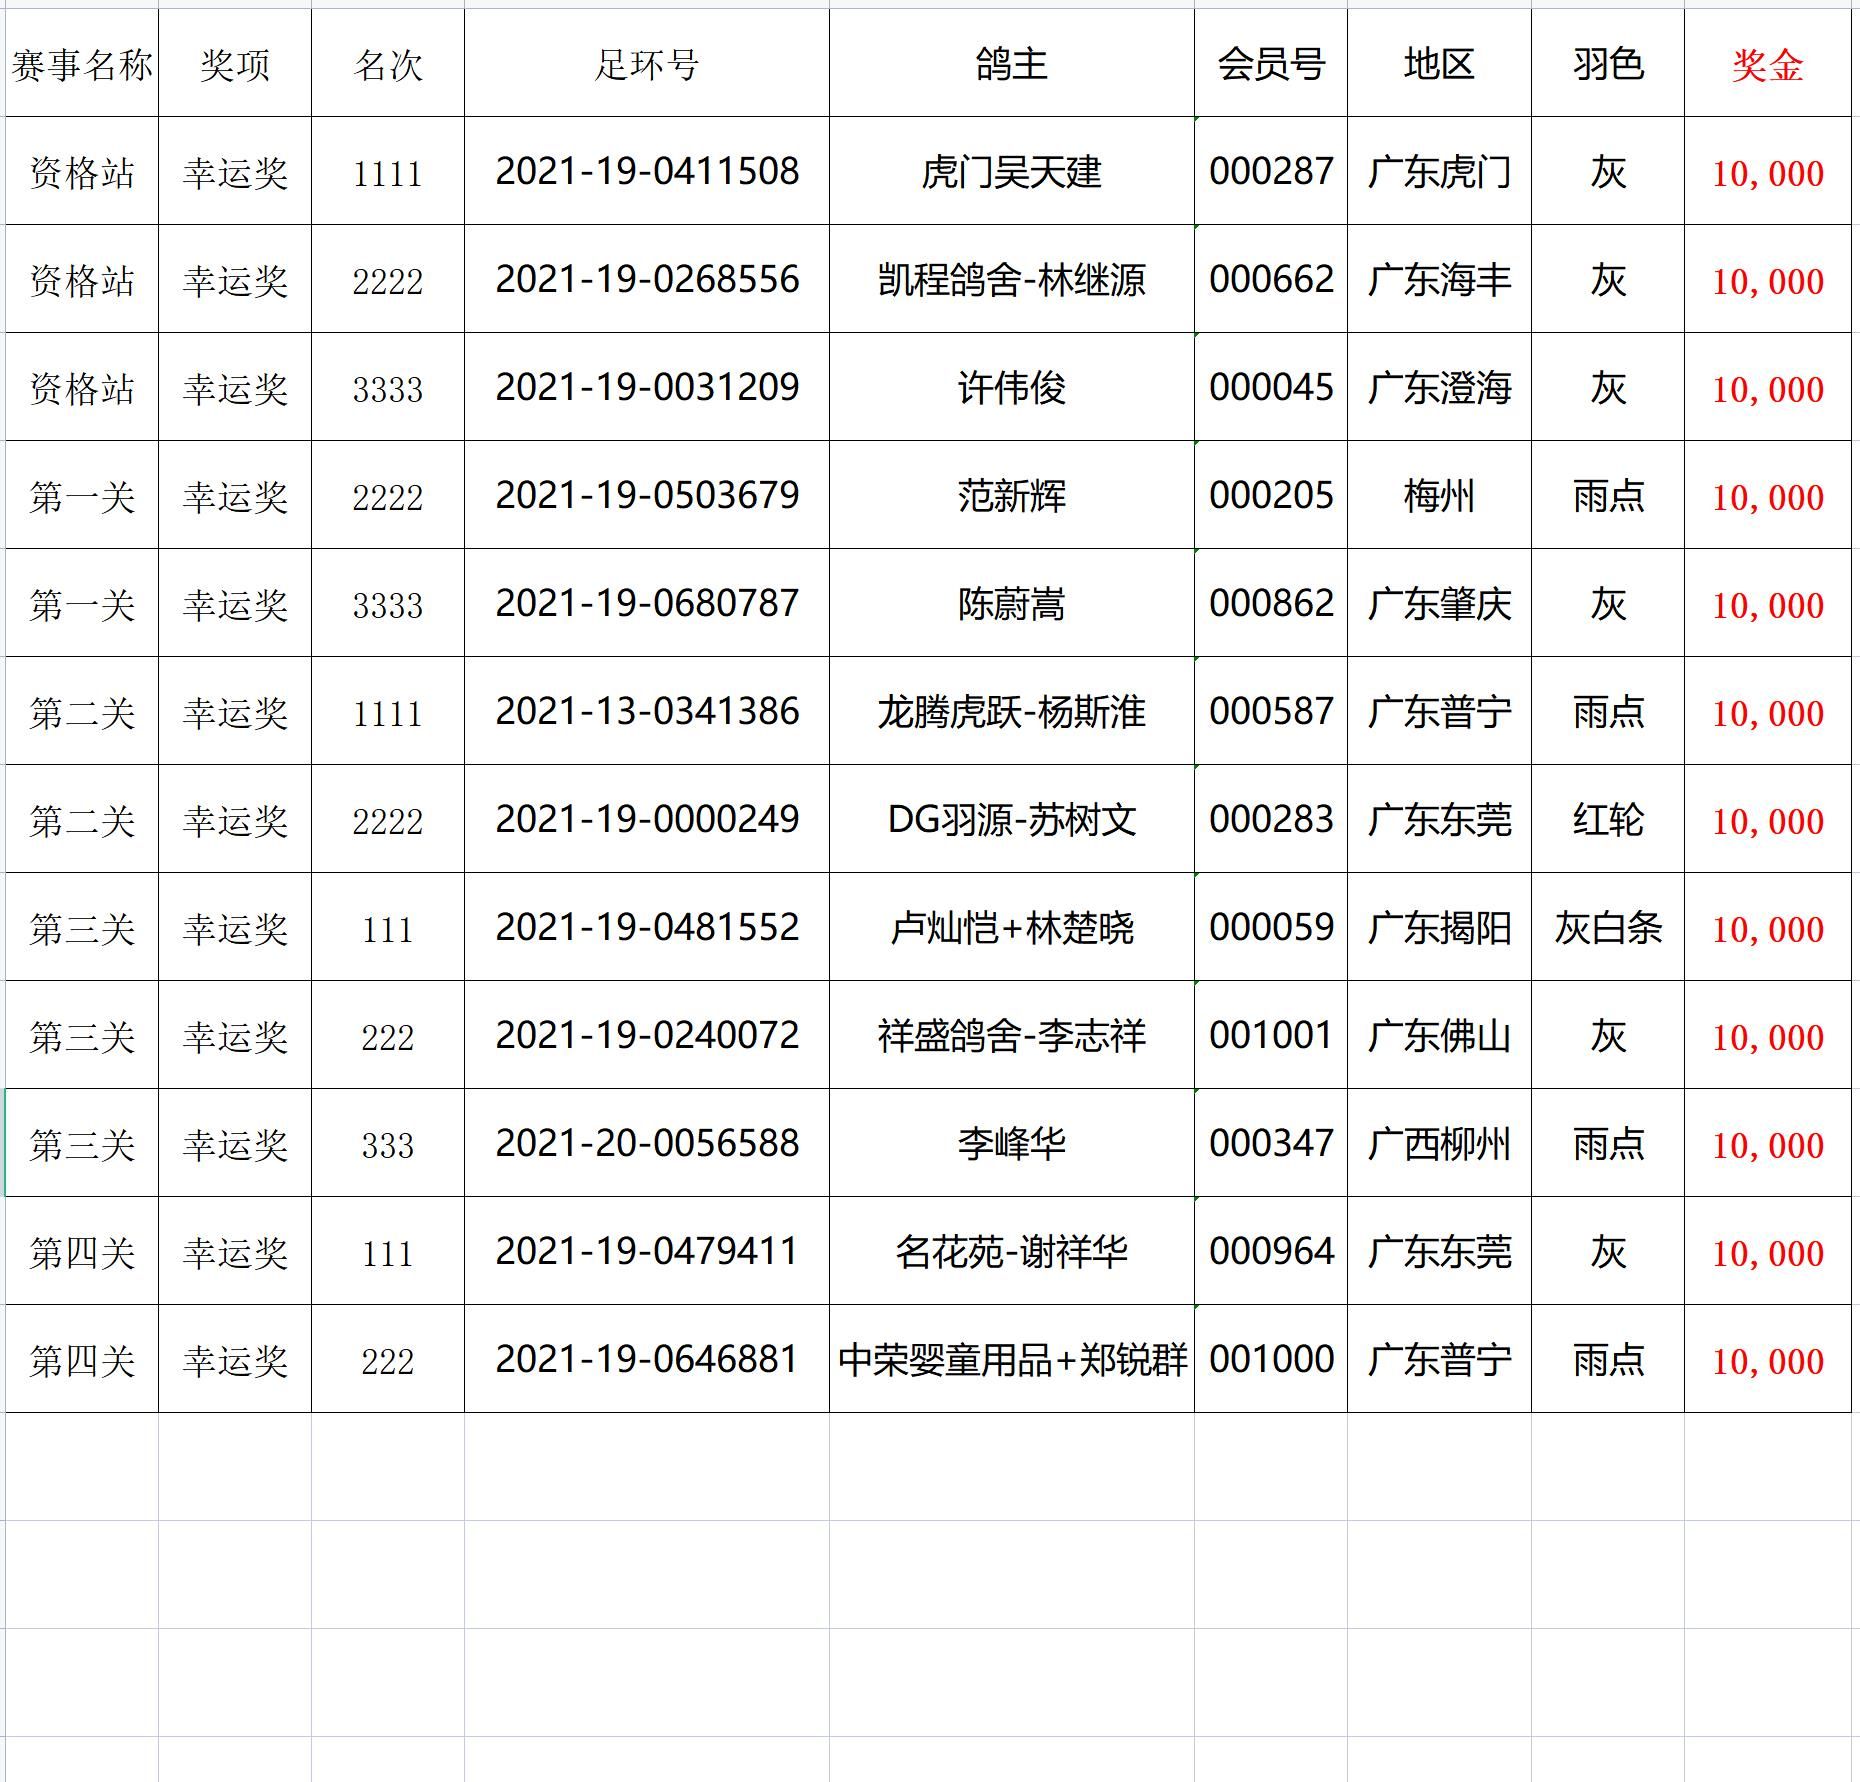Click region cell 广东虎门
The image size is (1860, 1782).
coord(1439,171)
